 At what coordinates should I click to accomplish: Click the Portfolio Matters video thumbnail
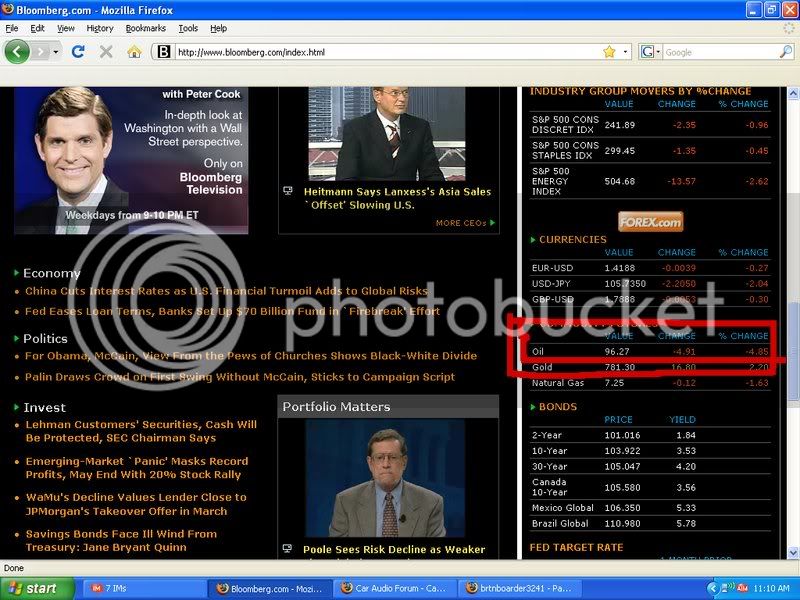385,478
